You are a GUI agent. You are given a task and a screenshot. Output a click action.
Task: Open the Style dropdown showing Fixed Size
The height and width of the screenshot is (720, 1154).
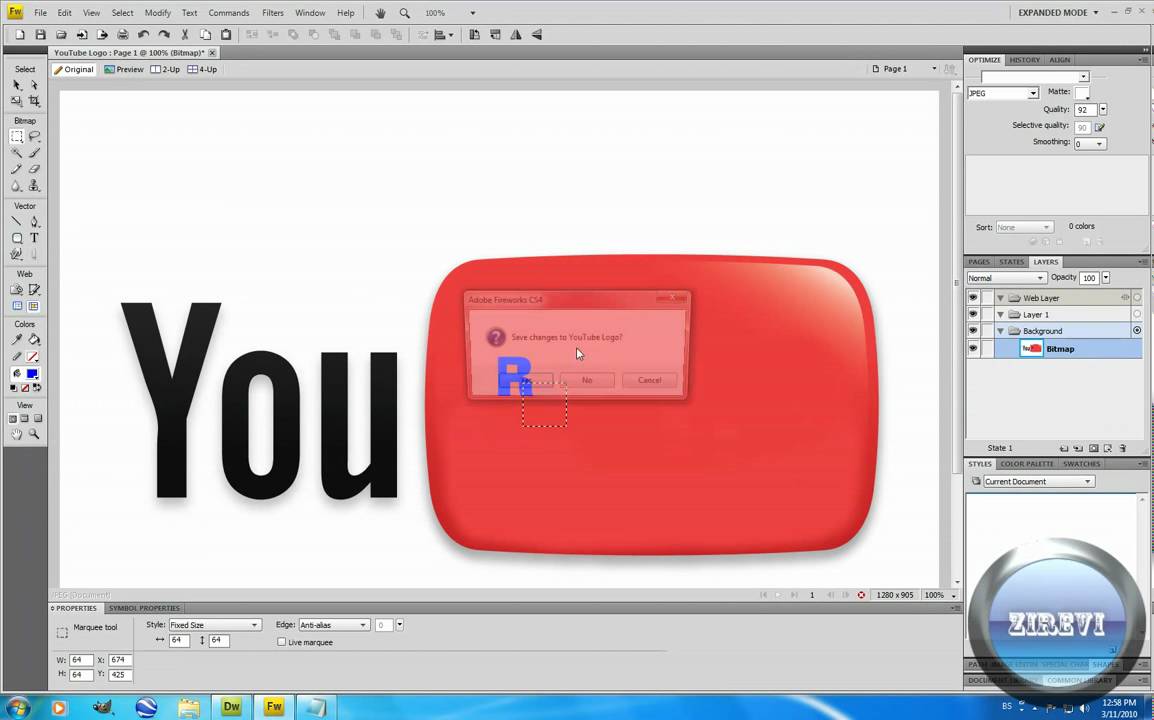click(214, 625)
